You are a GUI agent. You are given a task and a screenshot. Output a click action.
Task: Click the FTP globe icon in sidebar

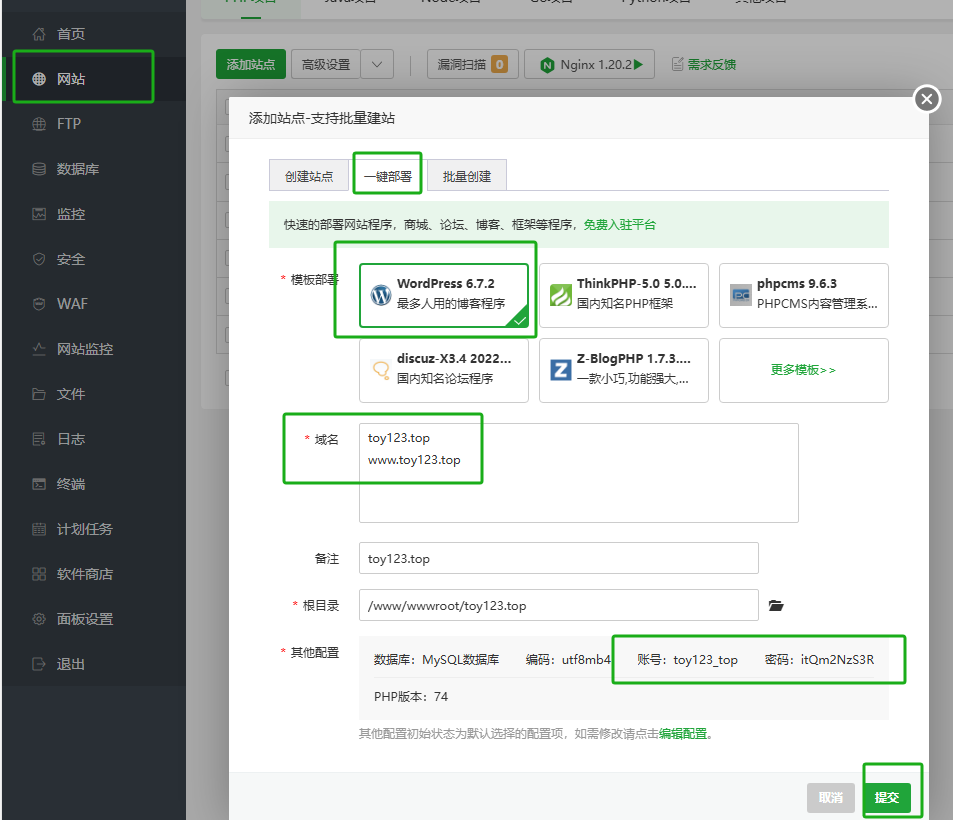[39, 124]
